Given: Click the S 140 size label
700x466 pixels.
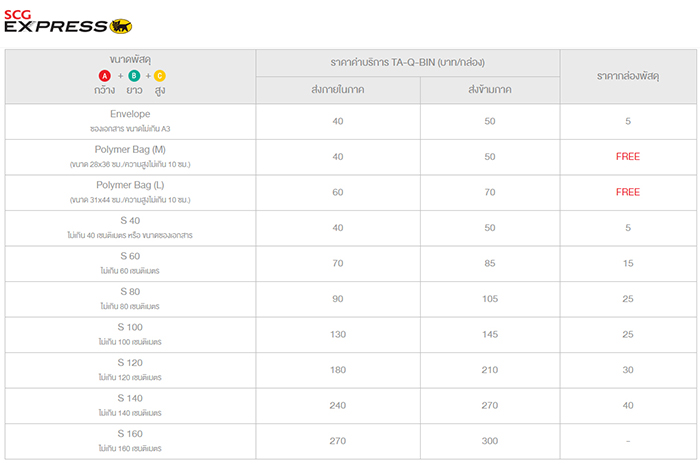Looking at the screenshot, I should [x=130, y=398].
